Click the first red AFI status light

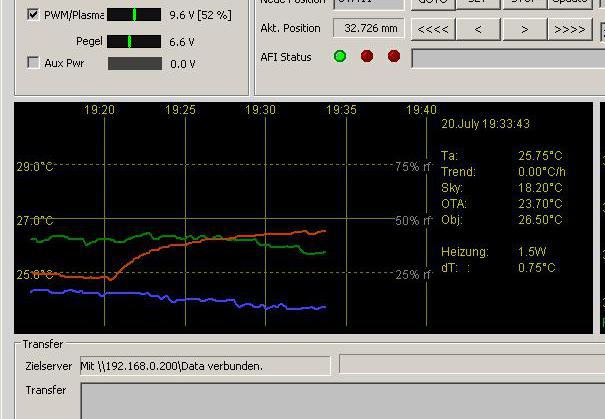pos(367,57)
